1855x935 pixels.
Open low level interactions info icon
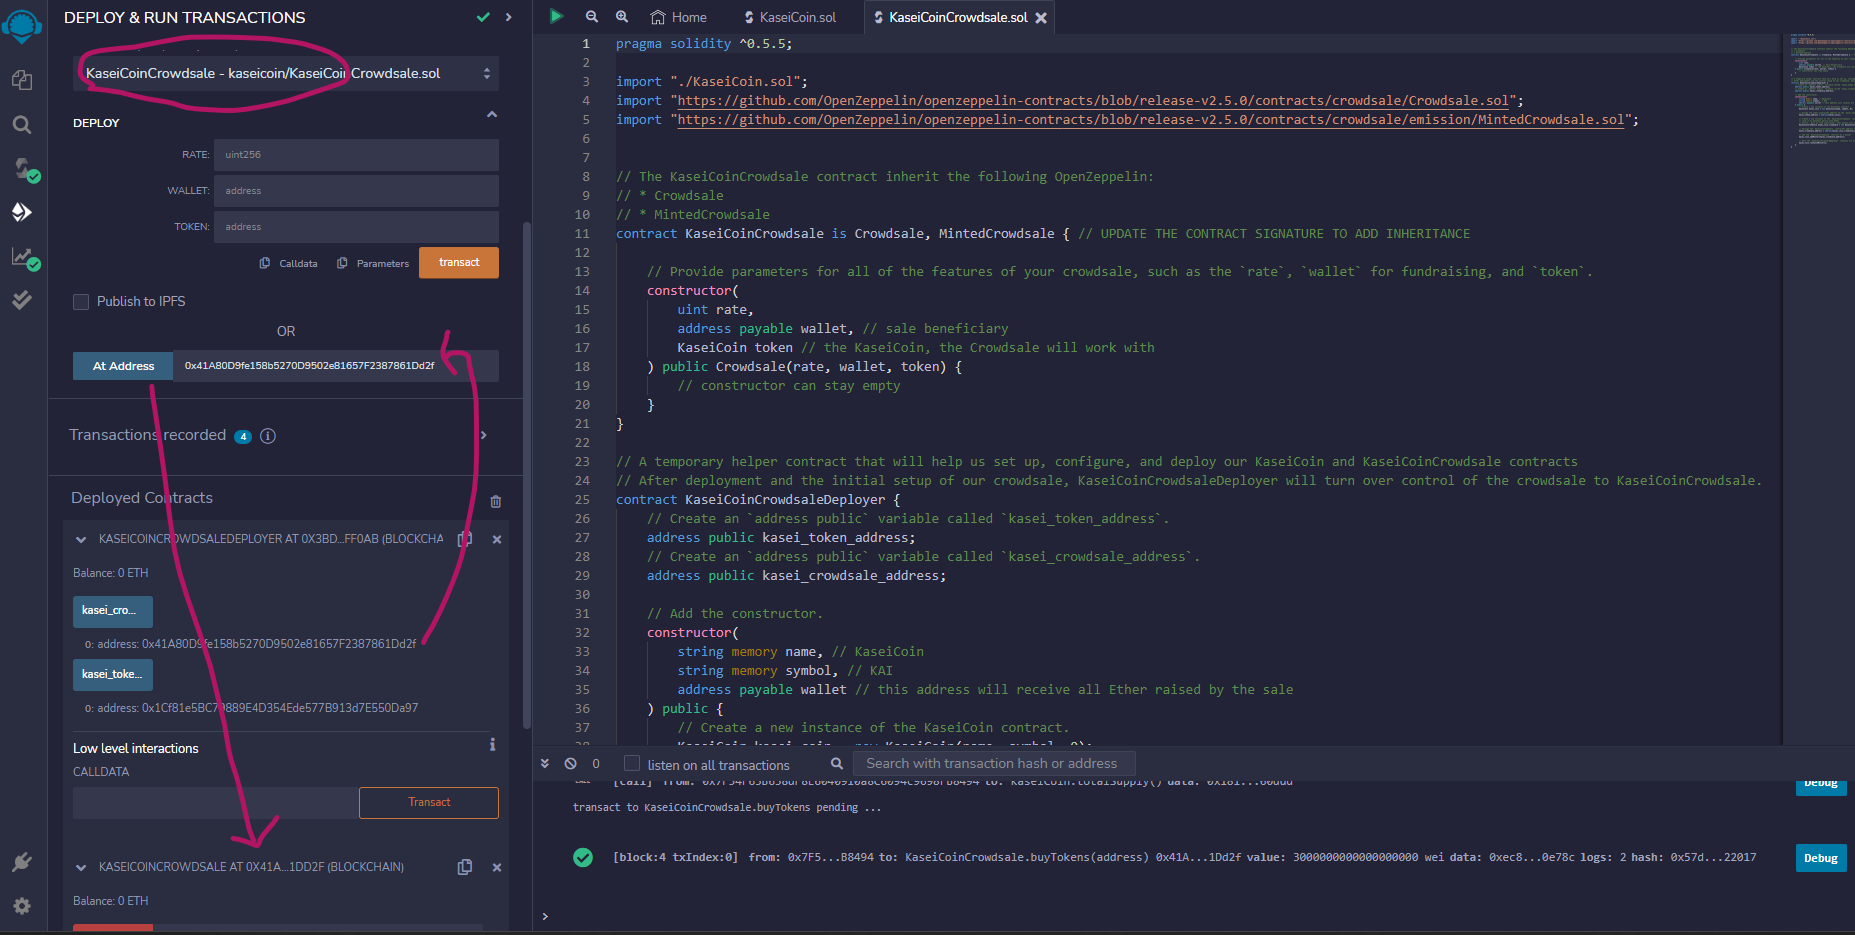click(492, 745)
